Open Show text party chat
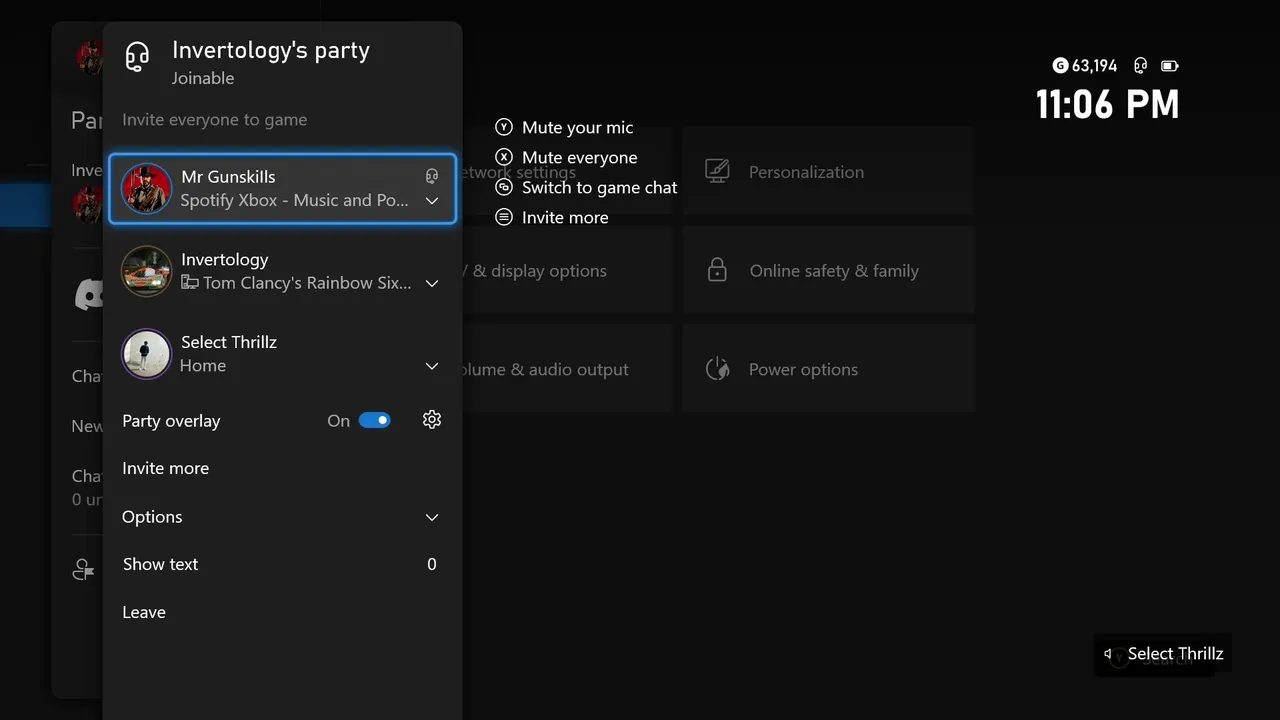This screenshot has width=1280, height=720. point(161,564)
